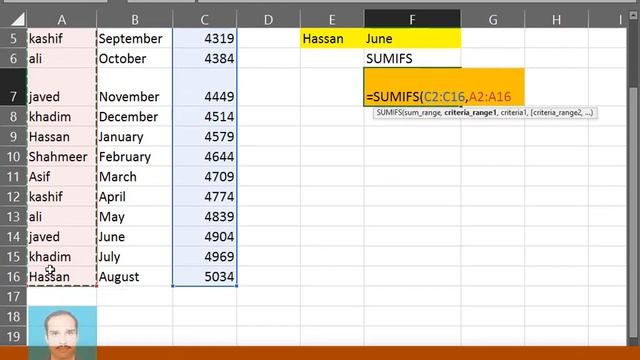Select row 8 header
The height and width of the screenshot is (360, 640).
point(13,117)
